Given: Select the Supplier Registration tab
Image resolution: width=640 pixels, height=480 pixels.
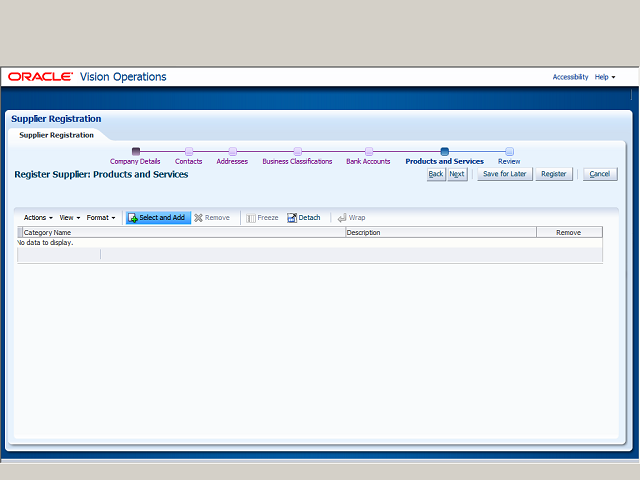Looking at the screenshot, I should point(56,135).
